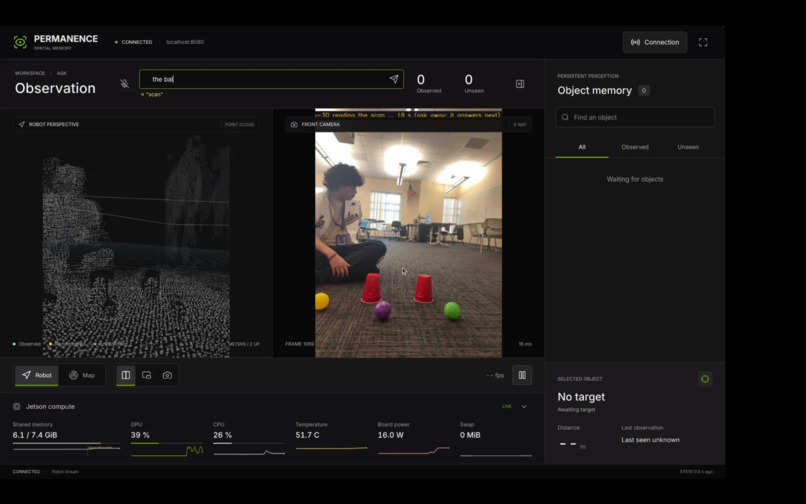Pause the stream with the pause button
The height and width of the screenshot is (504, 806).
point(522,375)
